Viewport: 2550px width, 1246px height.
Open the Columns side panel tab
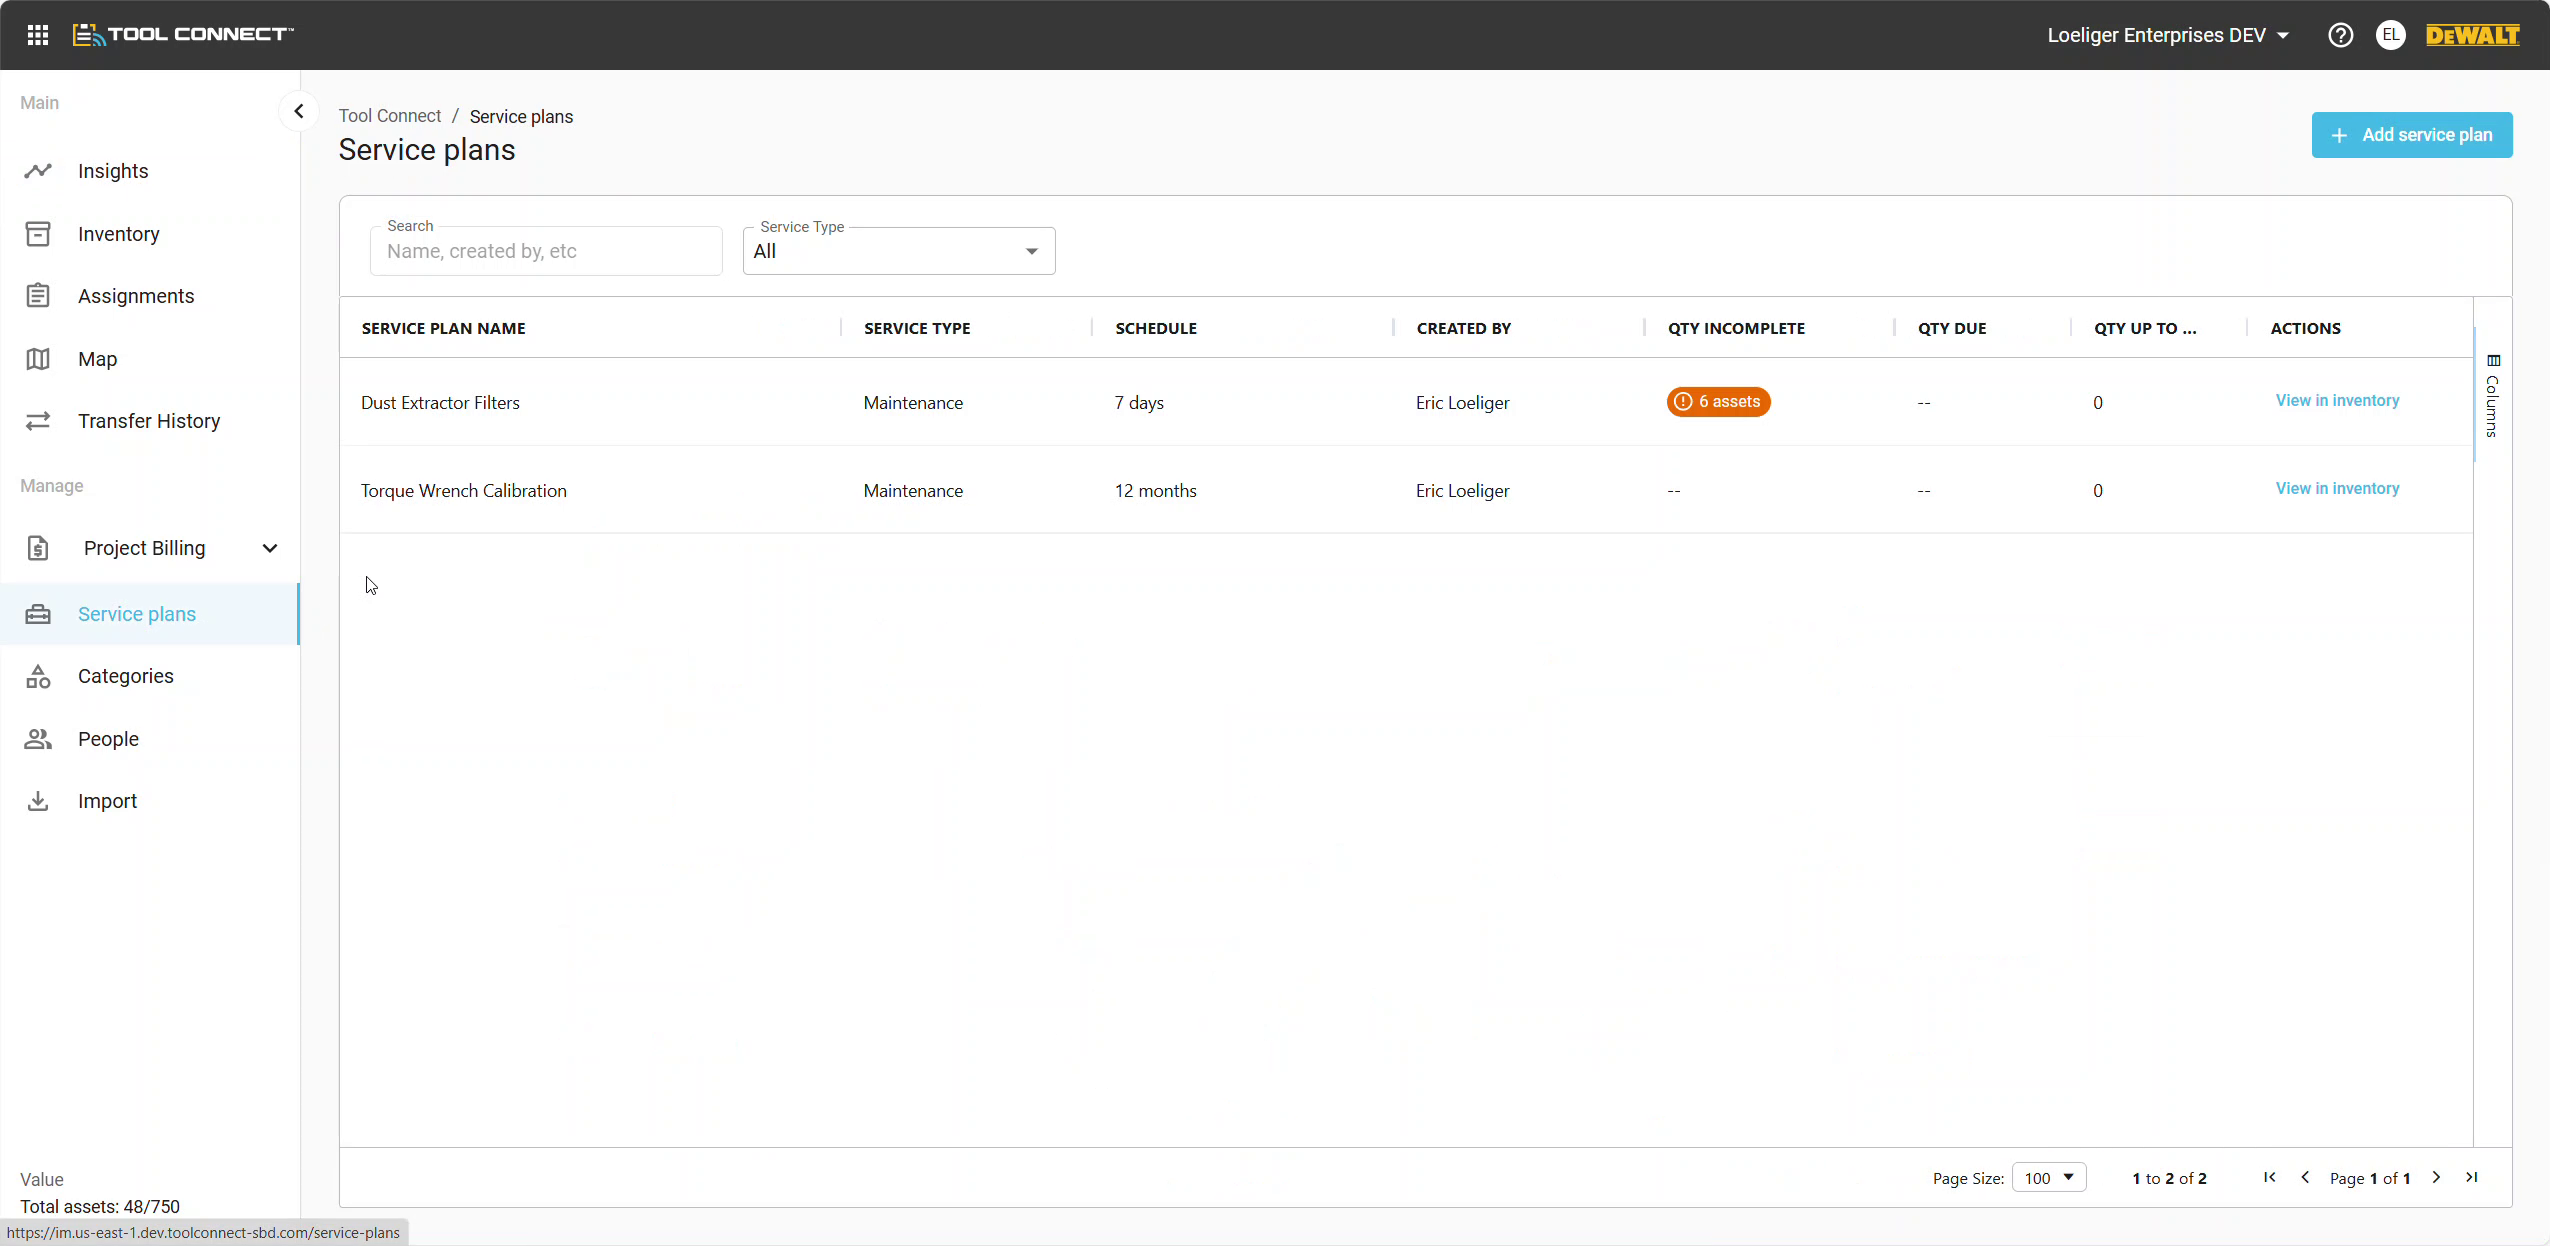click(x=2493, y=395)
